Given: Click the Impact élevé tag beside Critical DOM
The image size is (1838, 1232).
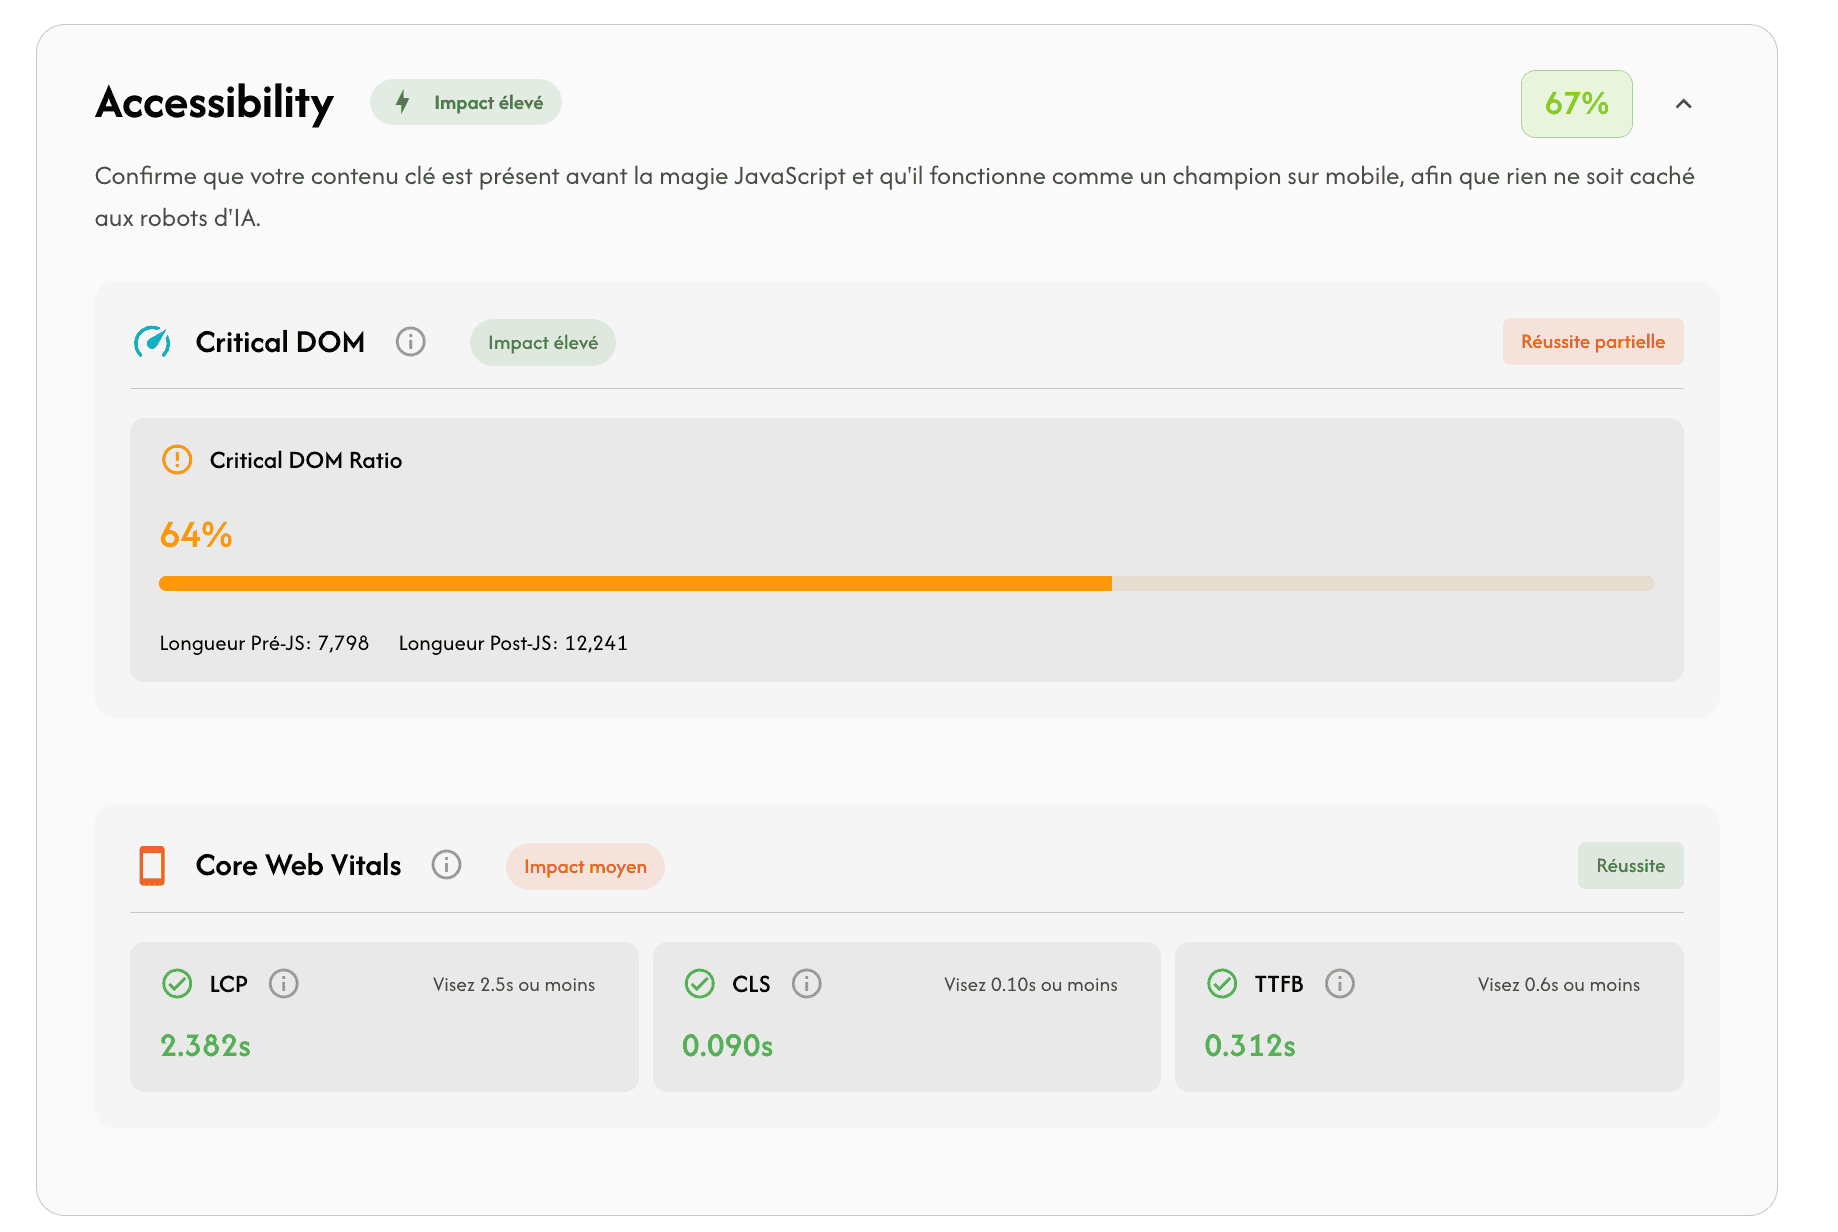Looking at the screenshot, I should click(542, 343).
